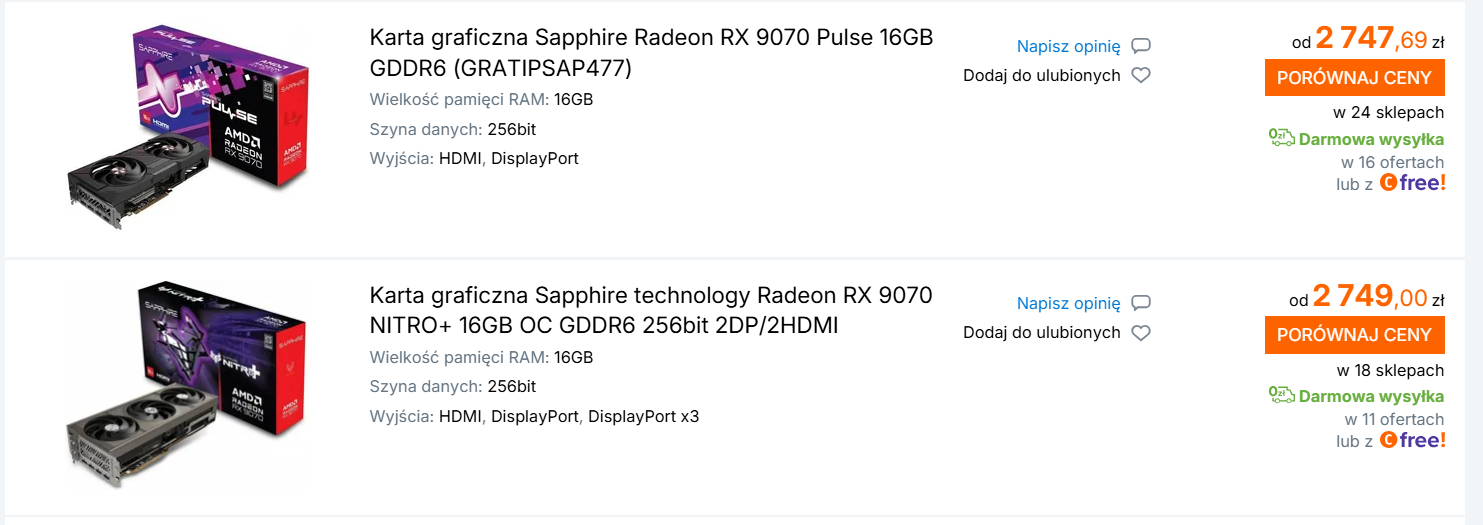Click Darmowa wysyłka on Pulse offer
The height and width of the screenshot is (525, 1483).
point(1371,139)
